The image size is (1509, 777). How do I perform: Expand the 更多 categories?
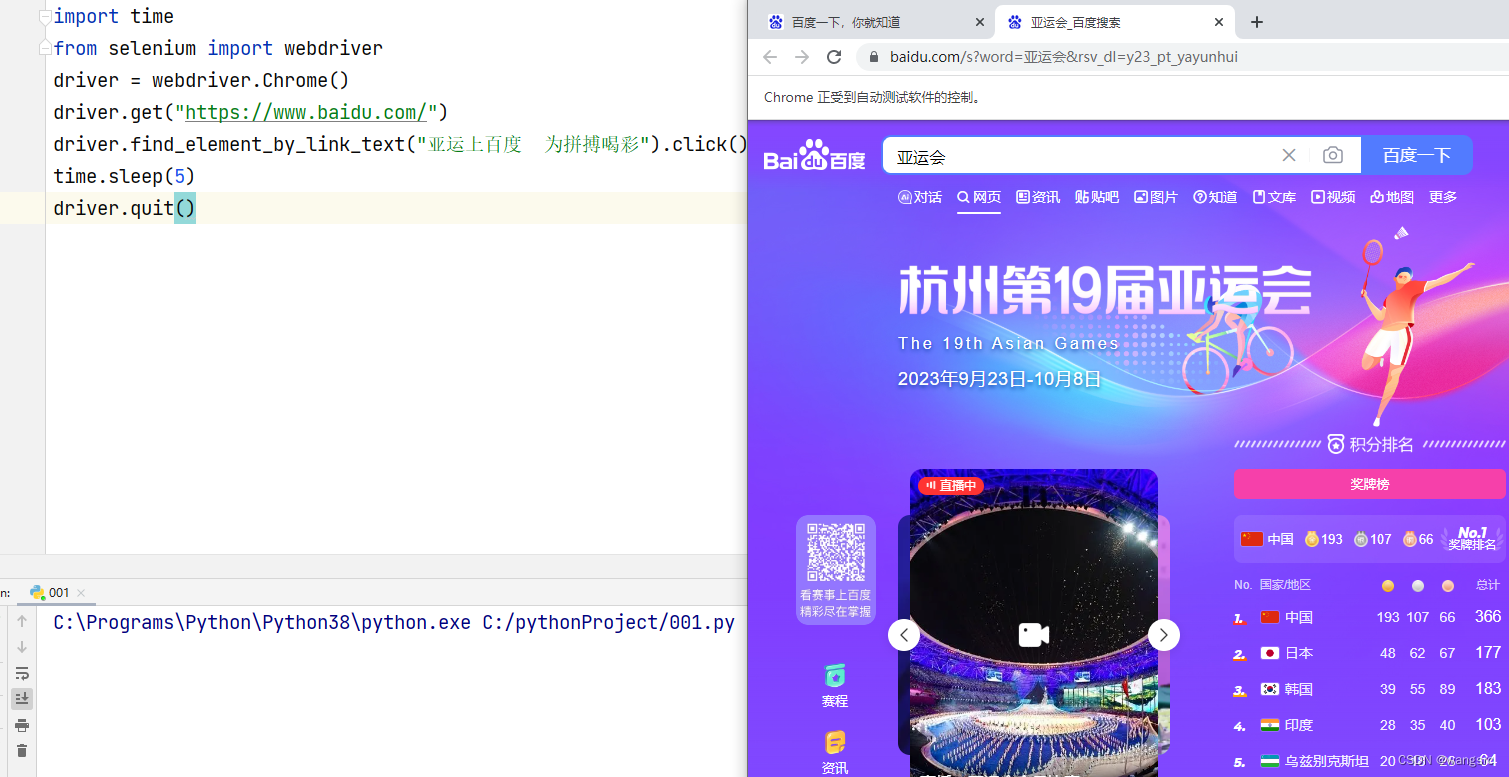pos(1443,197)
